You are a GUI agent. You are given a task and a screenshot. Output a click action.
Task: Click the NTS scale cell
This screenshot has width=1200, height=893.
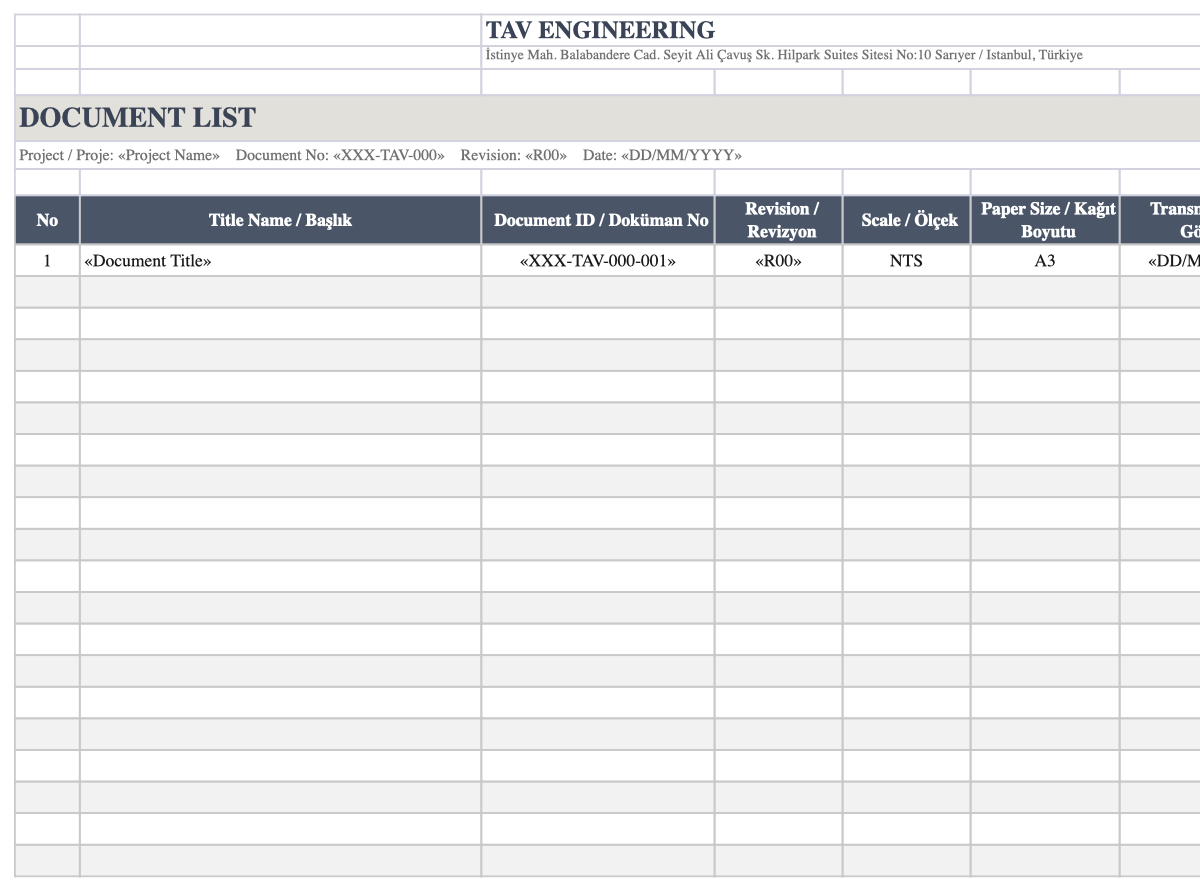click(907, 261)
